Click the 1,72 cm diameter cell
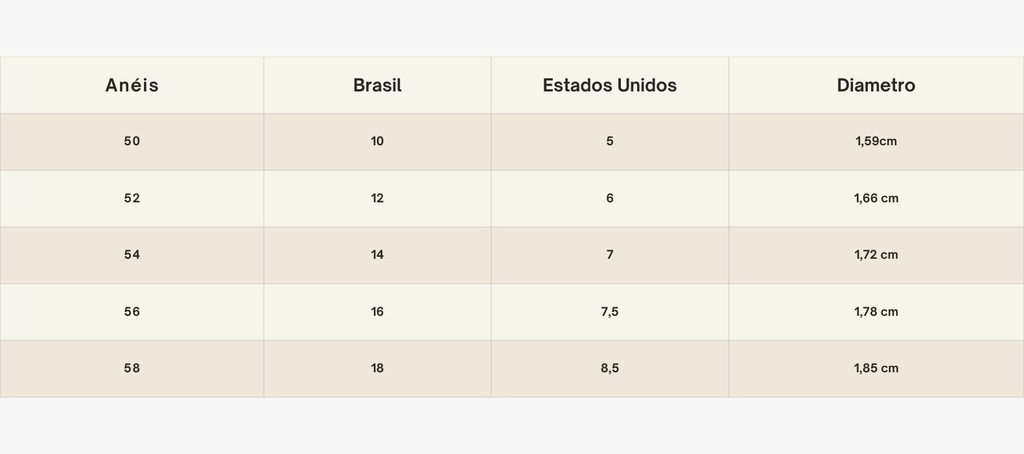Viewport: 1024px width, 454px height. click(876, 255)
